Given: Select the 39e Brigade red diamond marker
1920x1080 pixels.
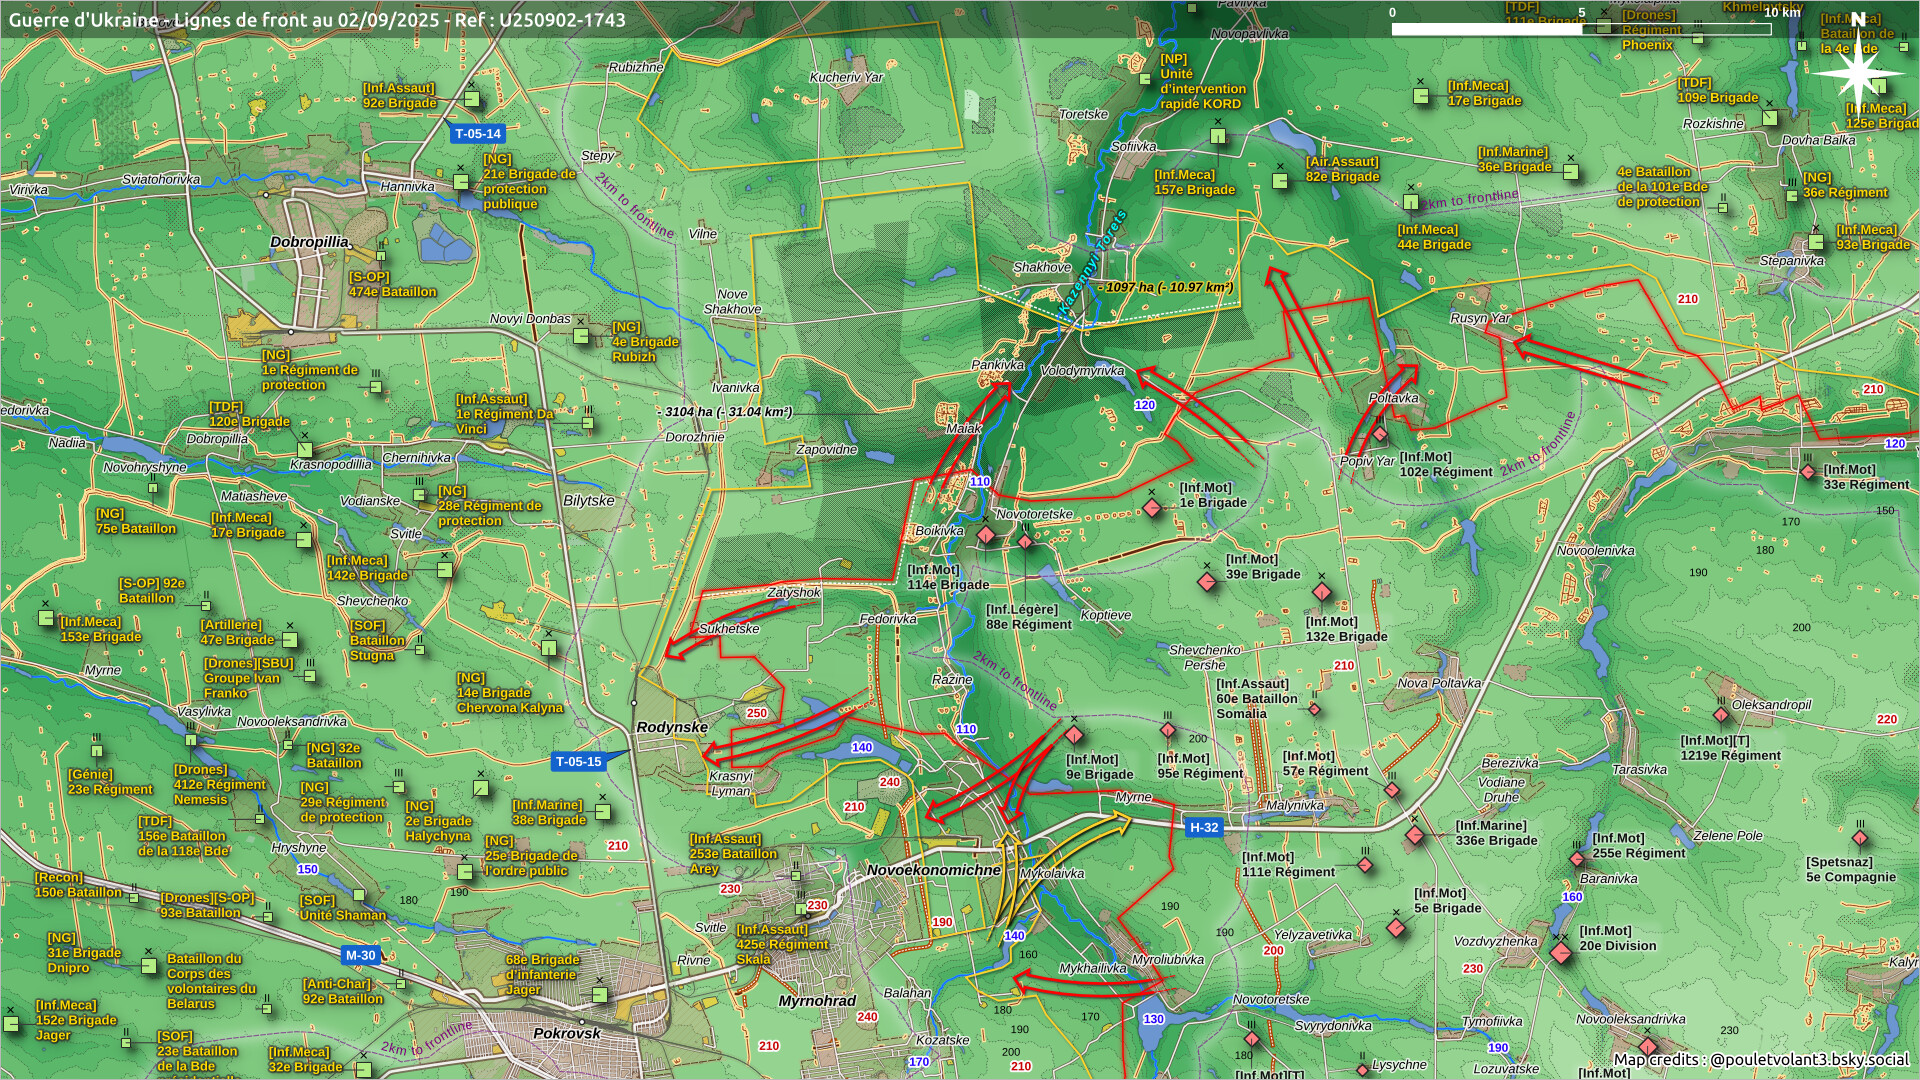Looking at the screenshot, I should [x=1207, y=582].
